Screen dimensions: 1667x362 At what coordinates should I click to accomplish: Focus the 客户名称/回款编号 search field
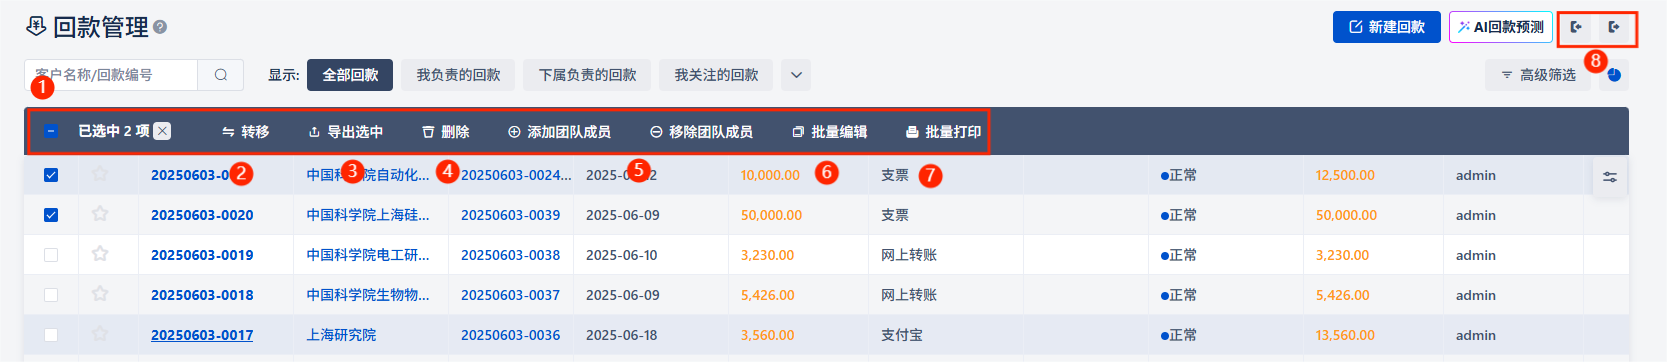(x=111, y=75)
